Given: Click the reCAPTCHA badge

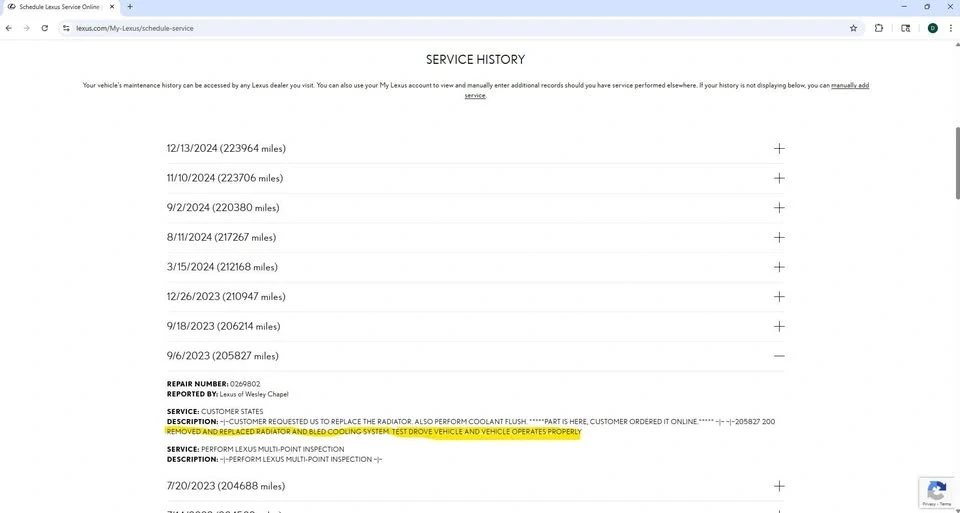Looking at the screenshot, I should [x=937, y=493].
